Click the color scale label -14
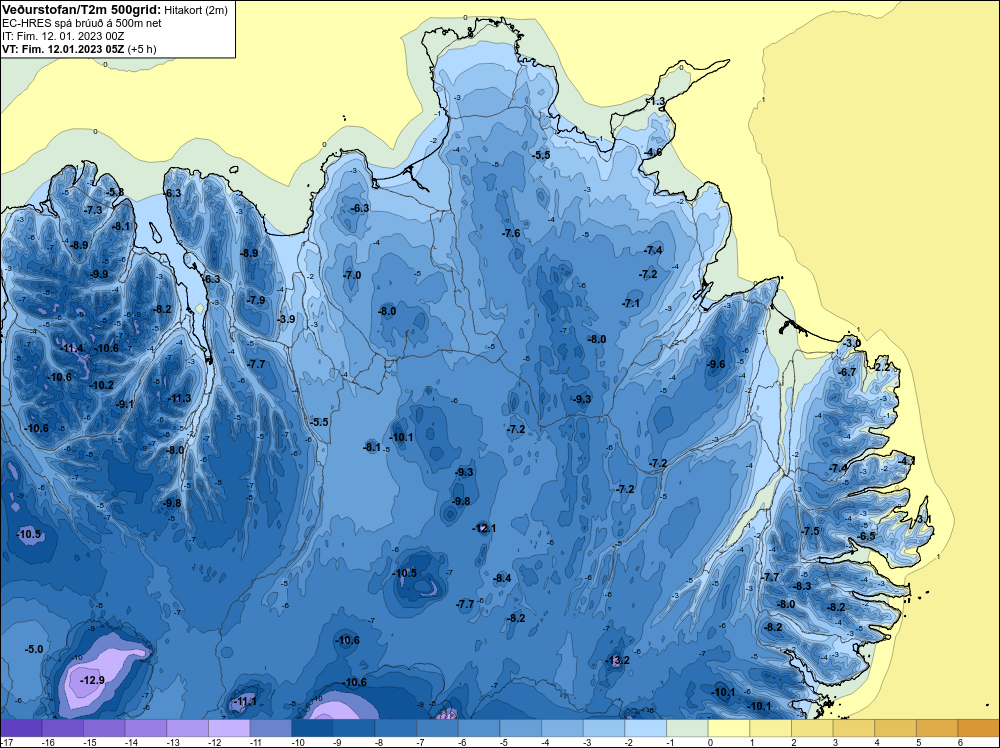Image resolution: width=1000 pixels, height=748 pixels. pos(130,742)
